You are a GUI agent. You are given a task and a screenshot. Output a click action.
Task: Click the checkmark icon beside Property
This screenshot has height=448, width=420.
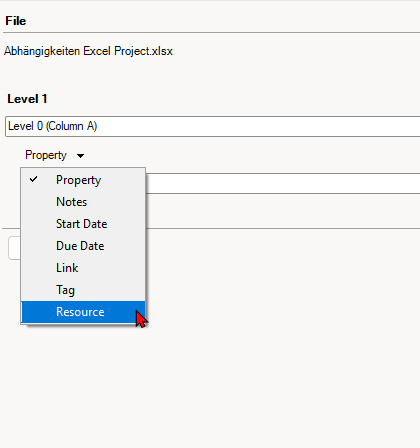33,179
